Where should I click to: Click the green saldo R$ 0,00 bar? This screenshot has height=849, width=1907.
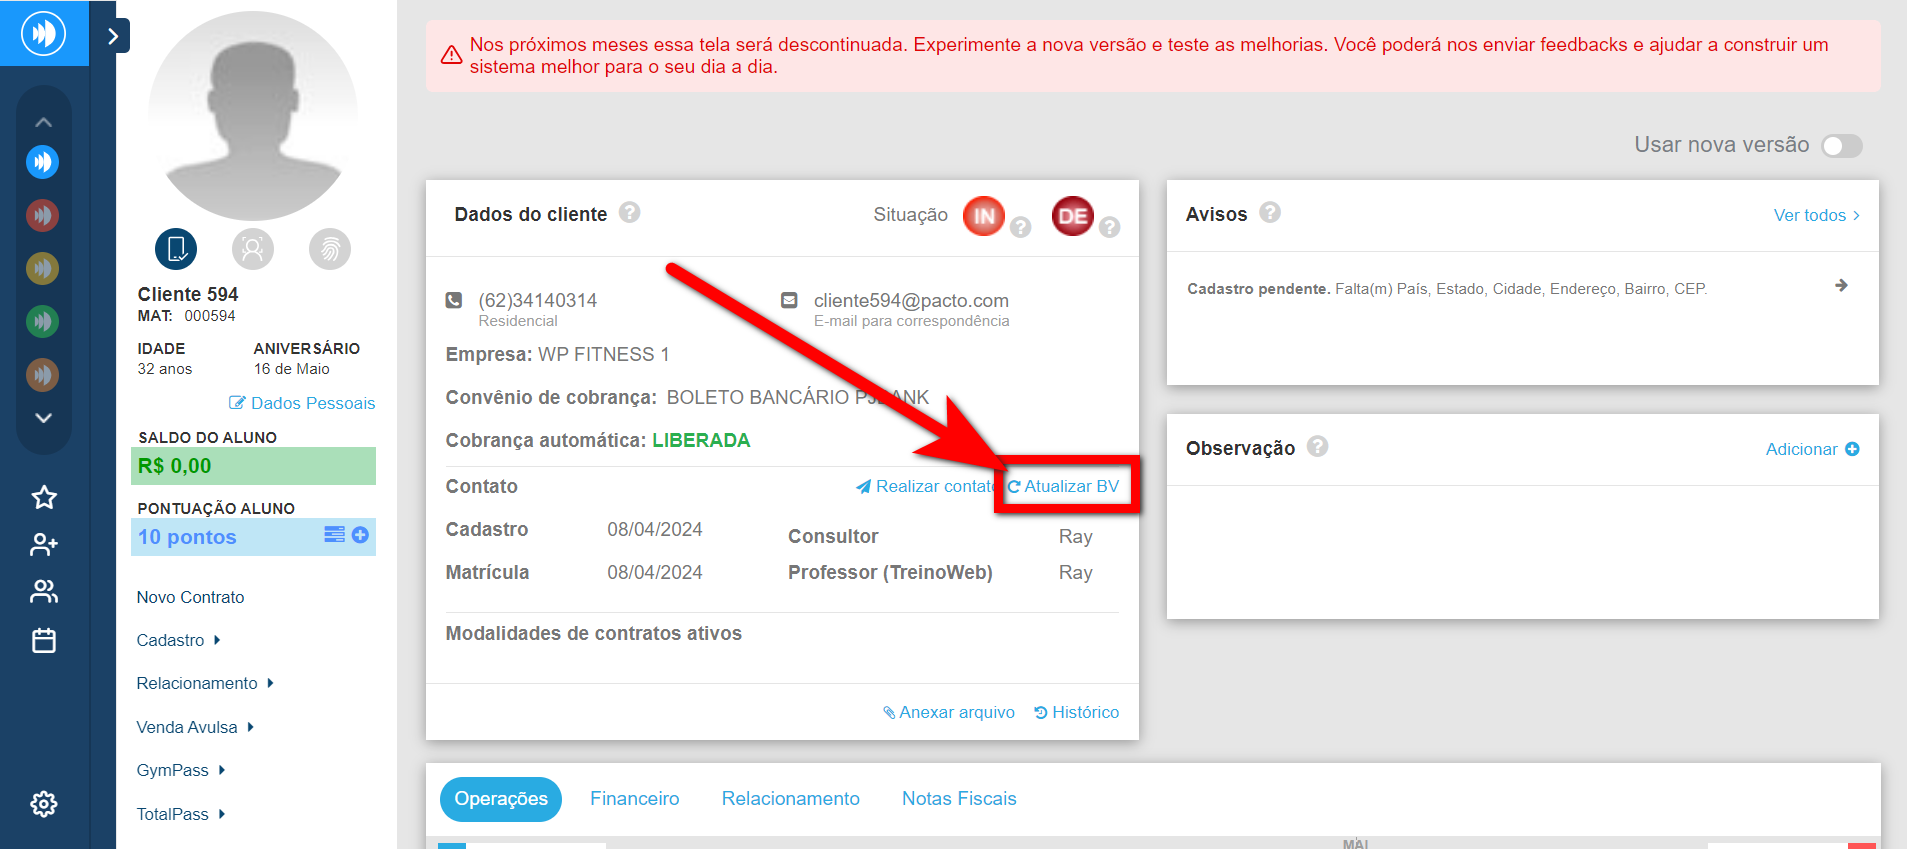[x=253, y=466]
